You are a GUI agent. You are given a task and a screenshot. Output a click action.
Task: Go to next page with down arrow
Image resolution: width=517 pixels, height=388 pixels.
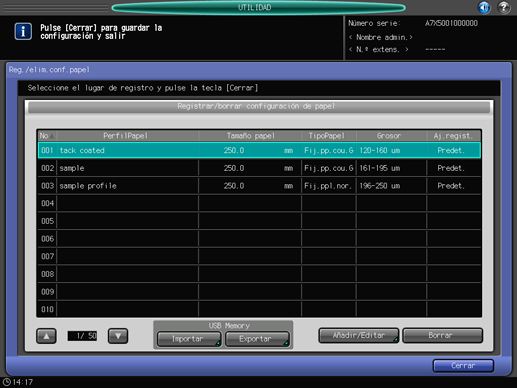click(x=118, y=336)
